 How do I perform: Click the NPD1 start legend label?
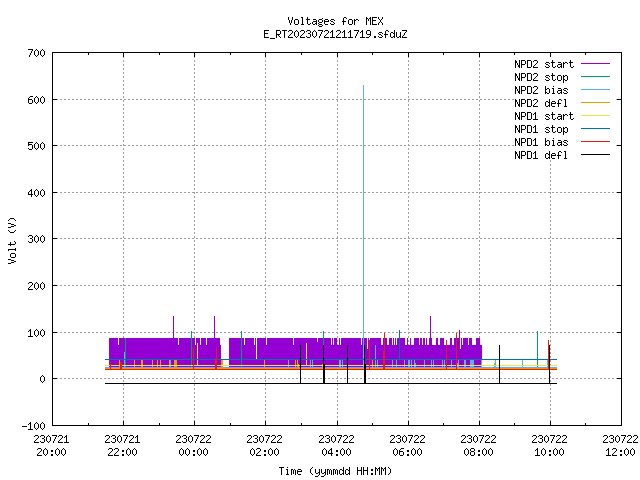pos(544,116)
